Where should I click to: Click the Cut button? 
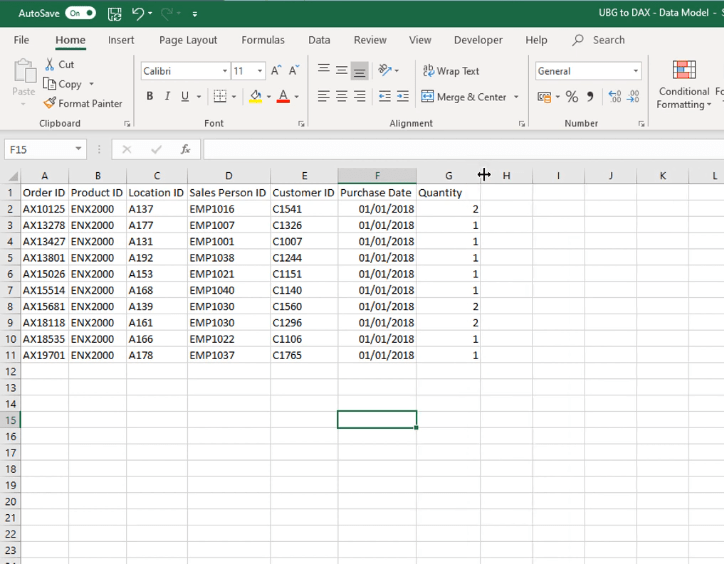pos(60,64)
